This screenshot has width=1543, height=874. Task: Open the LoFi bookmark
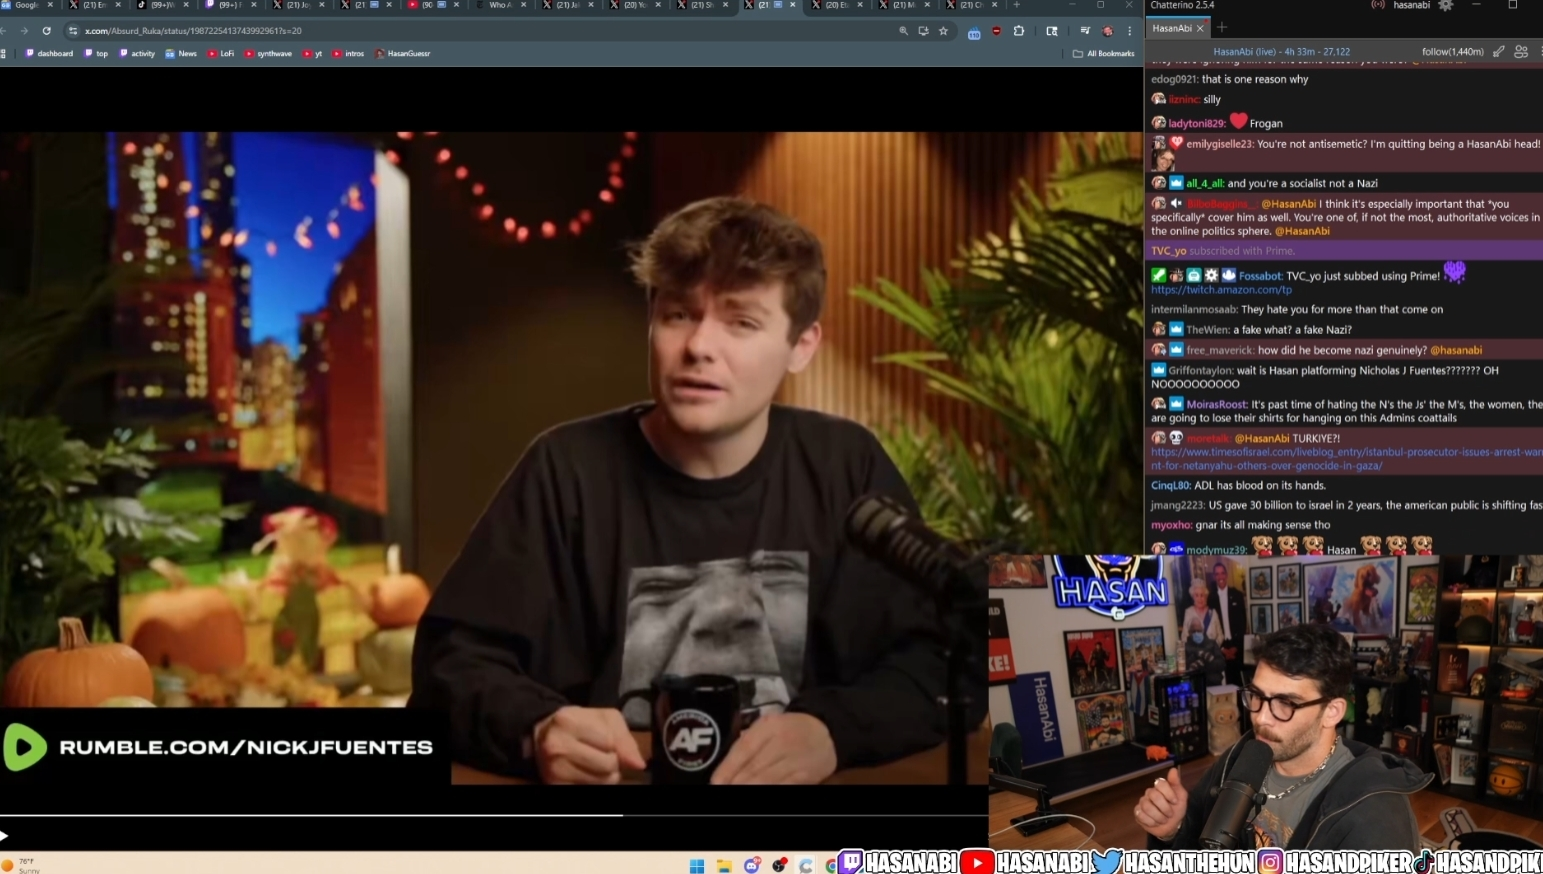[221, 53]
